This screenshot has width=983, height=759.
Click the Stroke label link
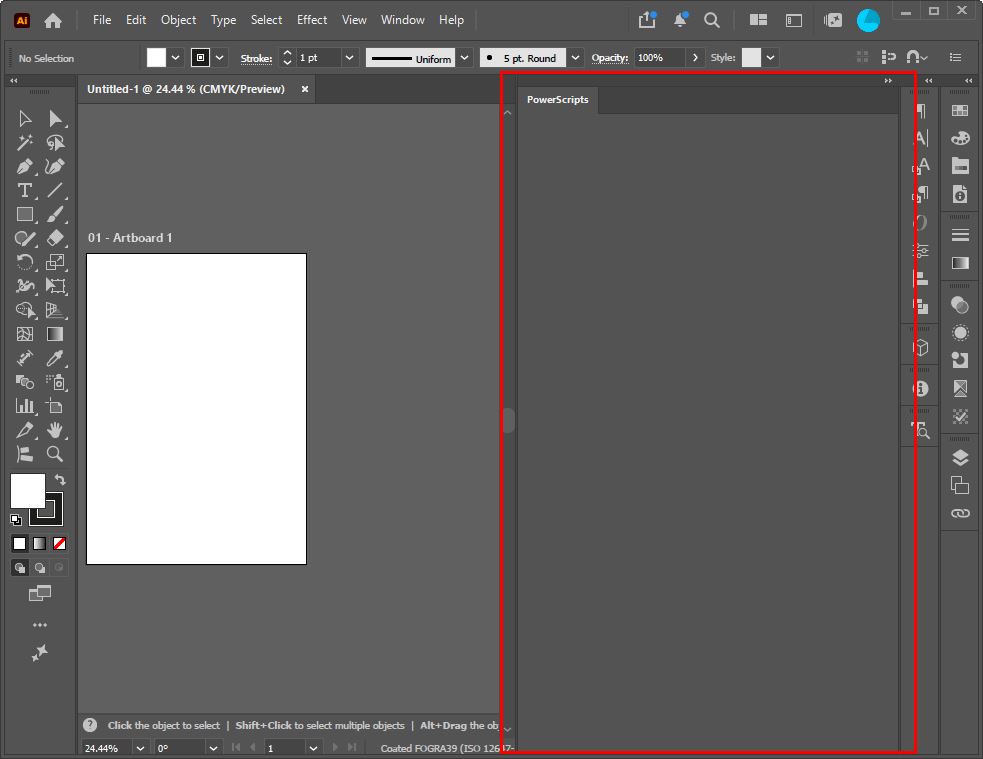pos(256,58)
